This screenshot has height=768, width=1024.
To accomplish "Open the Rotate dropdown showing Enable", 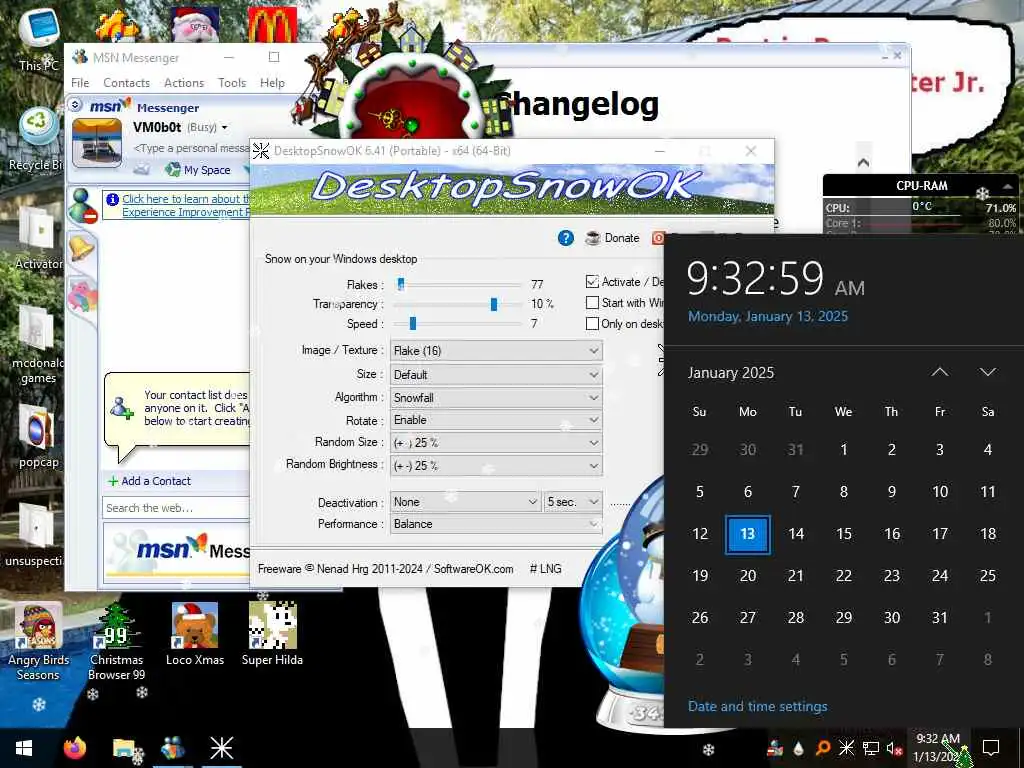I will point(496,420).
